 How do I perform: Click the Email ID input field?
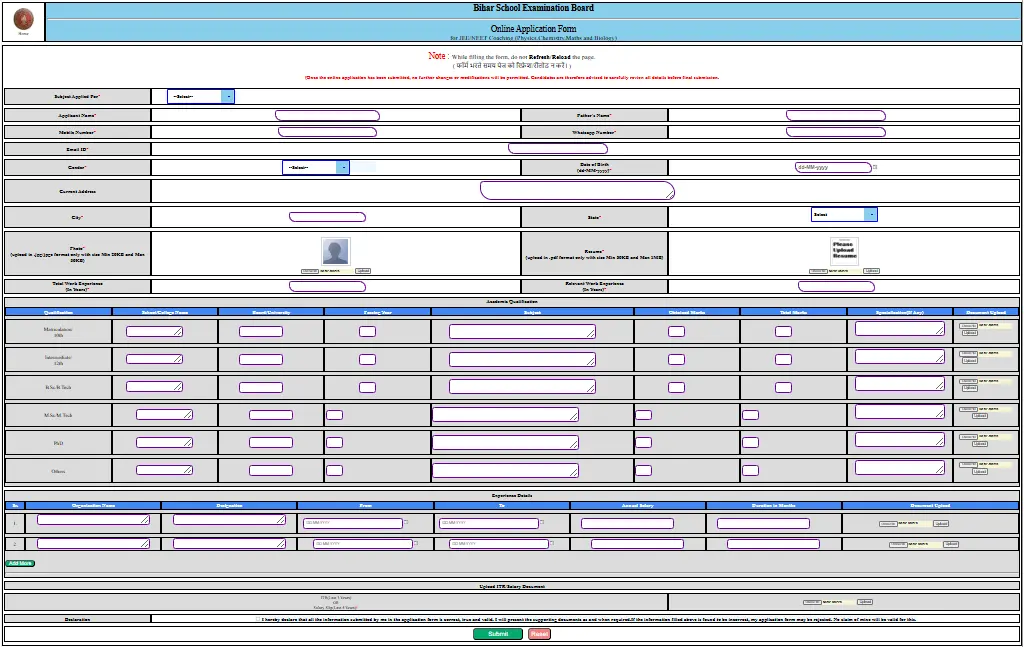[x=558, y=149]
